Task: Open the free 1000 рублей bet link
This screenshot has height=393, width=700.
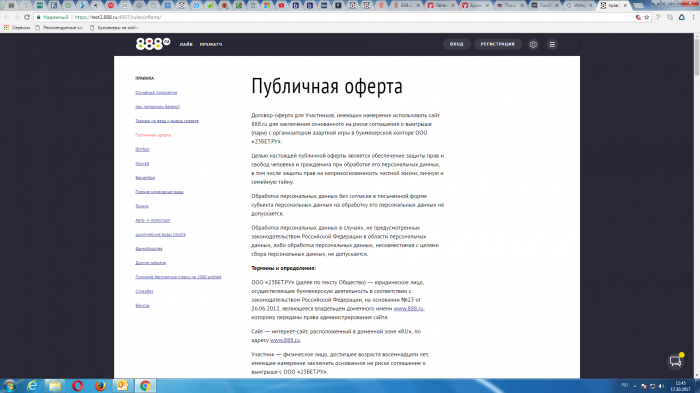Action: 178,277
